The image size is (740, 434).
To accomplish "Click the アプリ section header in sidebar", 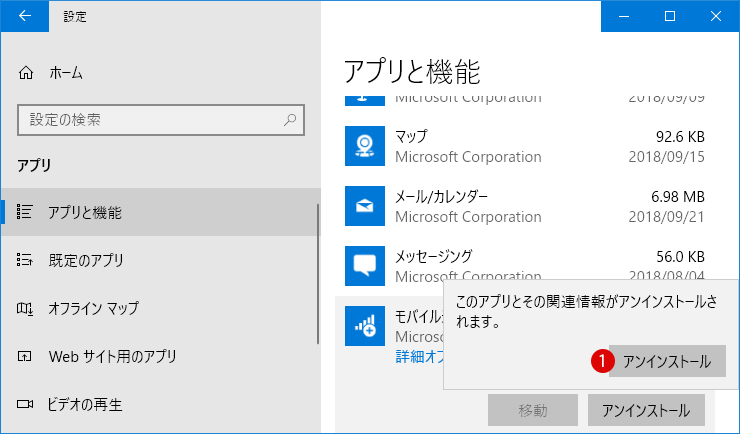I will [34, 165].
